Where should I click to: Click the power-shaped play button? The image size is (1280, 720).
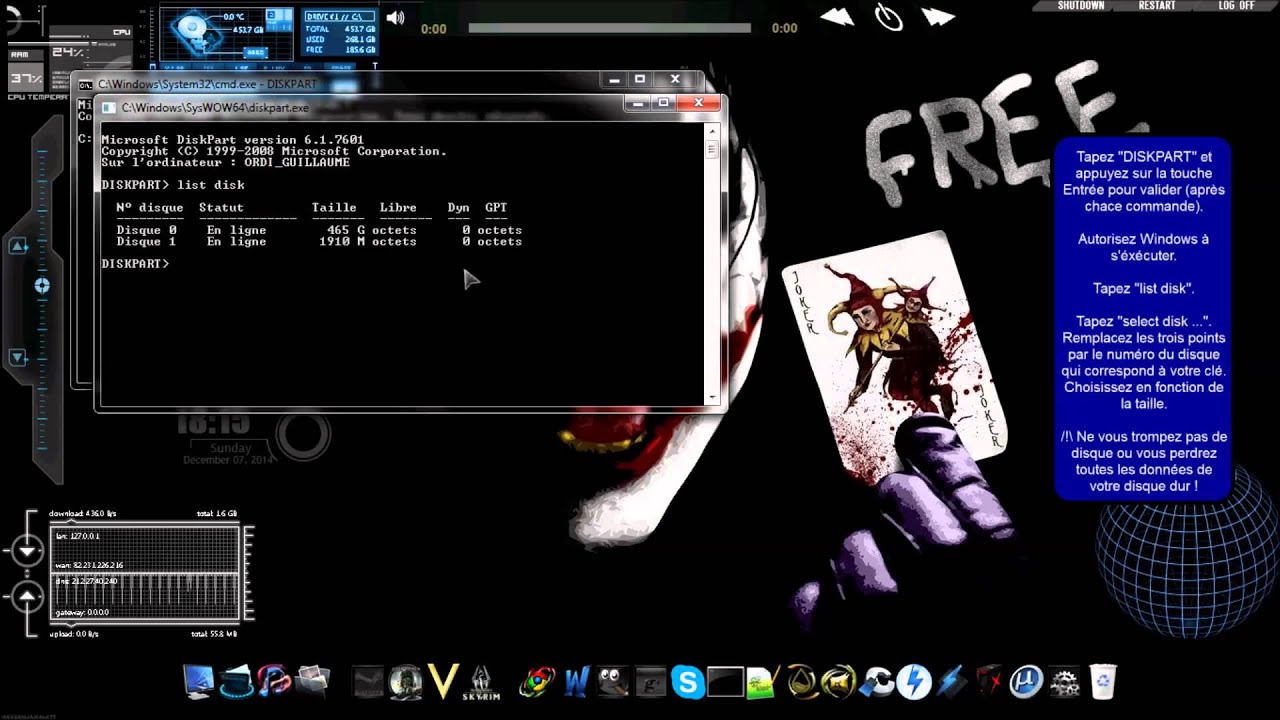pyautogui.click(x=889, y=17)
